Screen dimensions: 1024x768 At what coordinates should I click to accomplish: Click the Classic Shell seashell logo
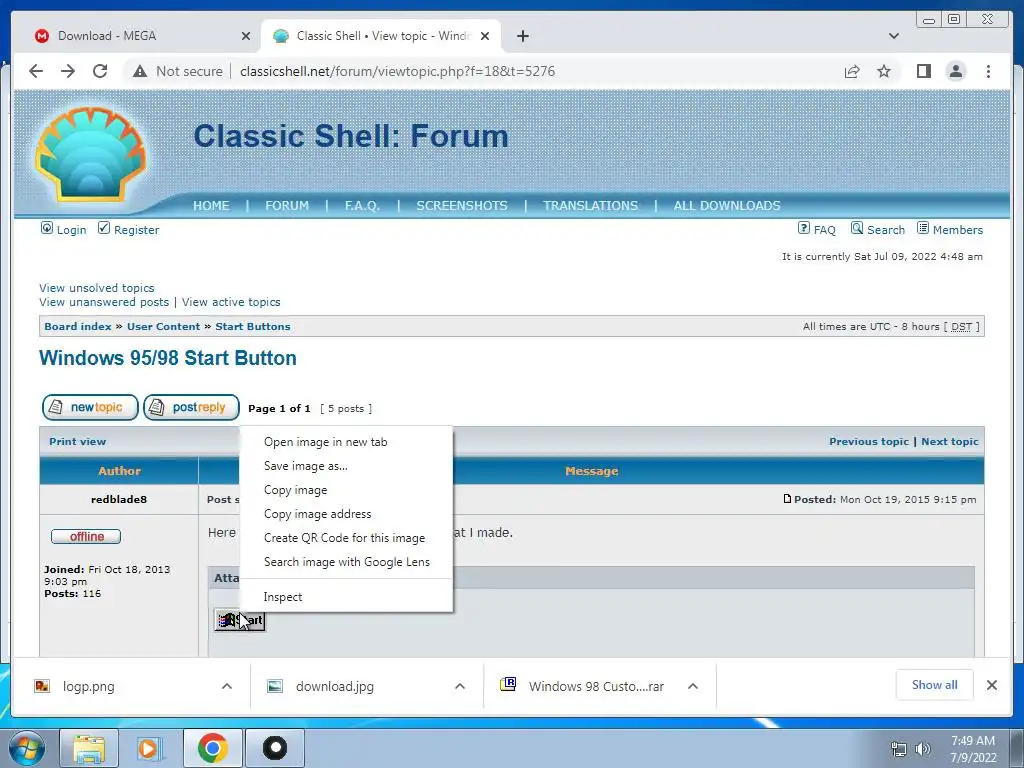point(90,154)
